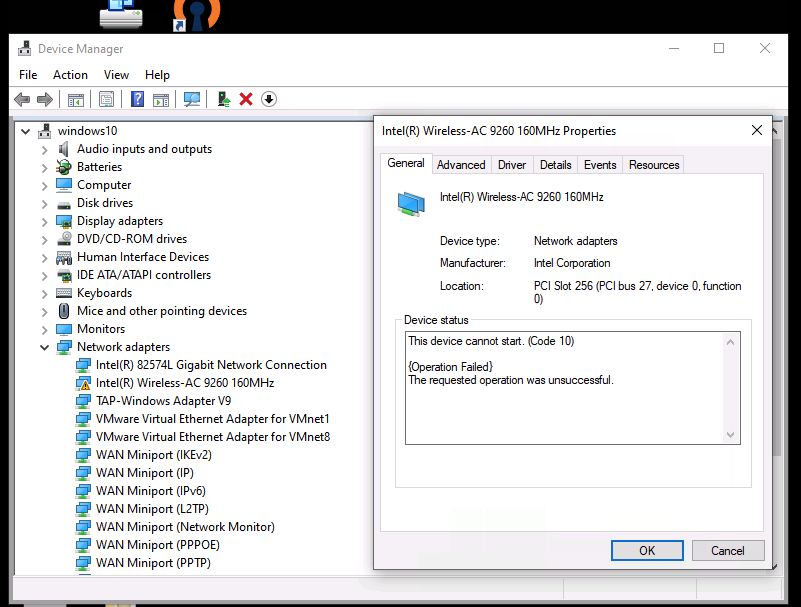Switch to the Events tab
This screenshot has height=607, width=801.
pos(600,165)
